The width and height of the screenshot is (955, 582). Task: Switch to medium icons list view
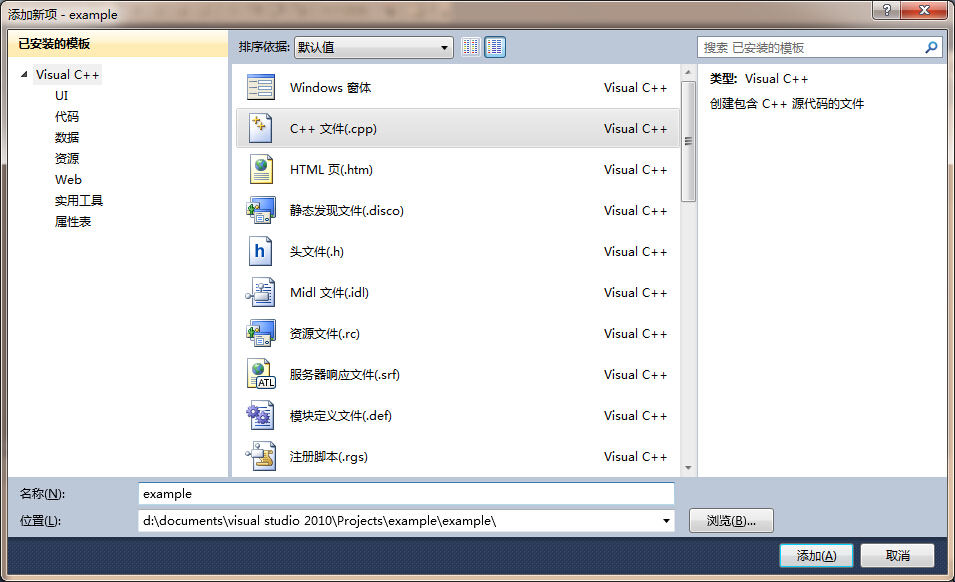tap(495, 47)
